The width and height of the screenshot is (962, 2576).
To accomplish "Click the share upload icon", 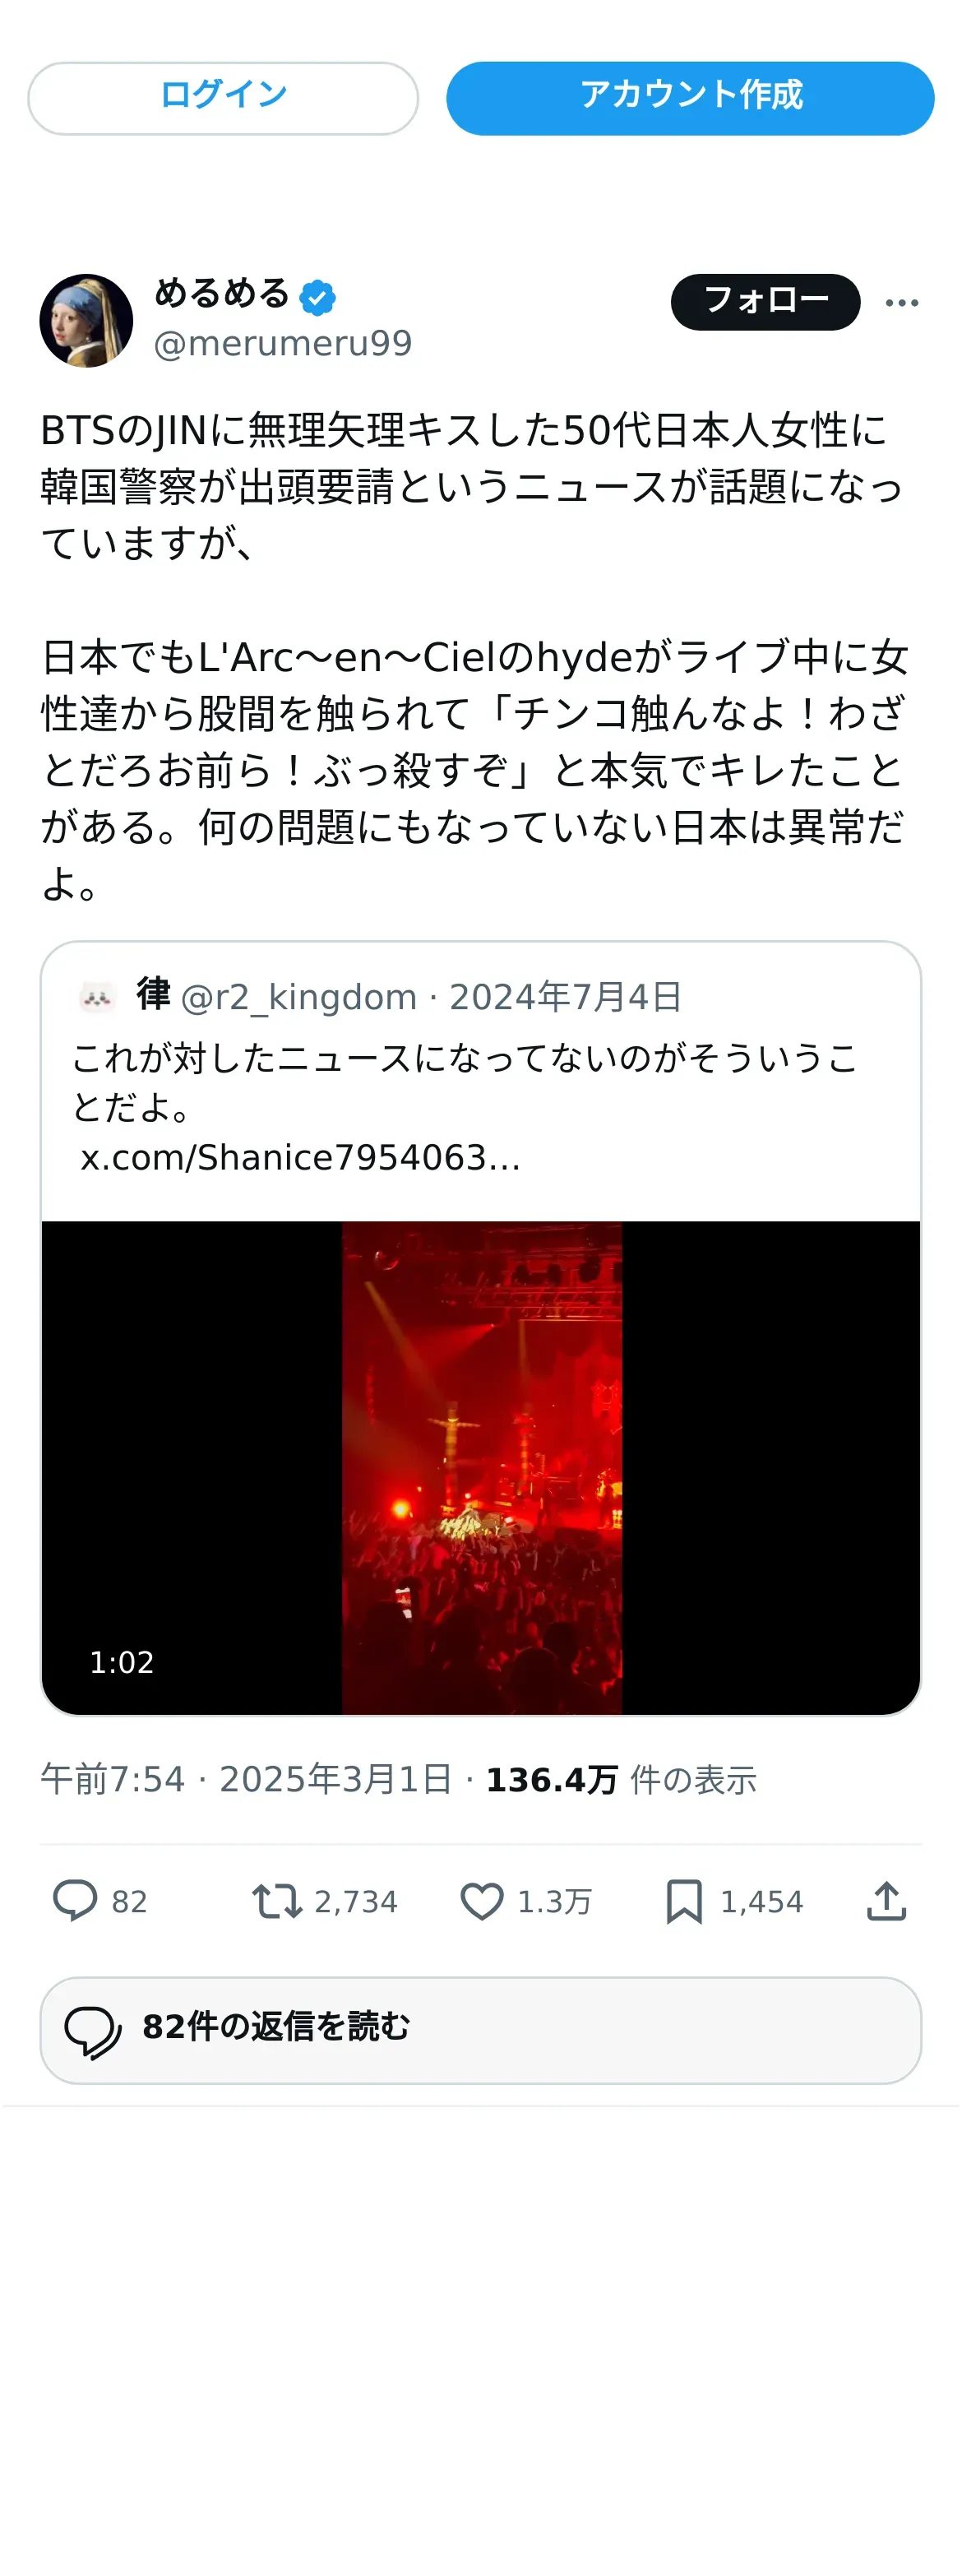I will 886,1901.
